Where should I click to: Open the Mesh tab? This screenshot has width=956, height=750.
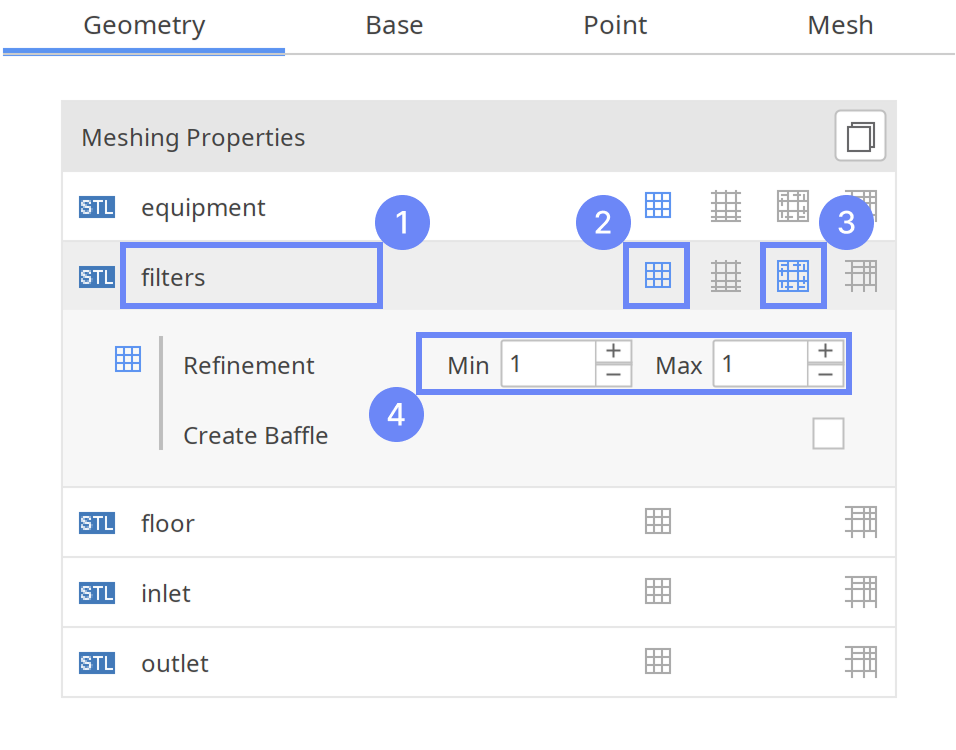(x=840, y=26)
